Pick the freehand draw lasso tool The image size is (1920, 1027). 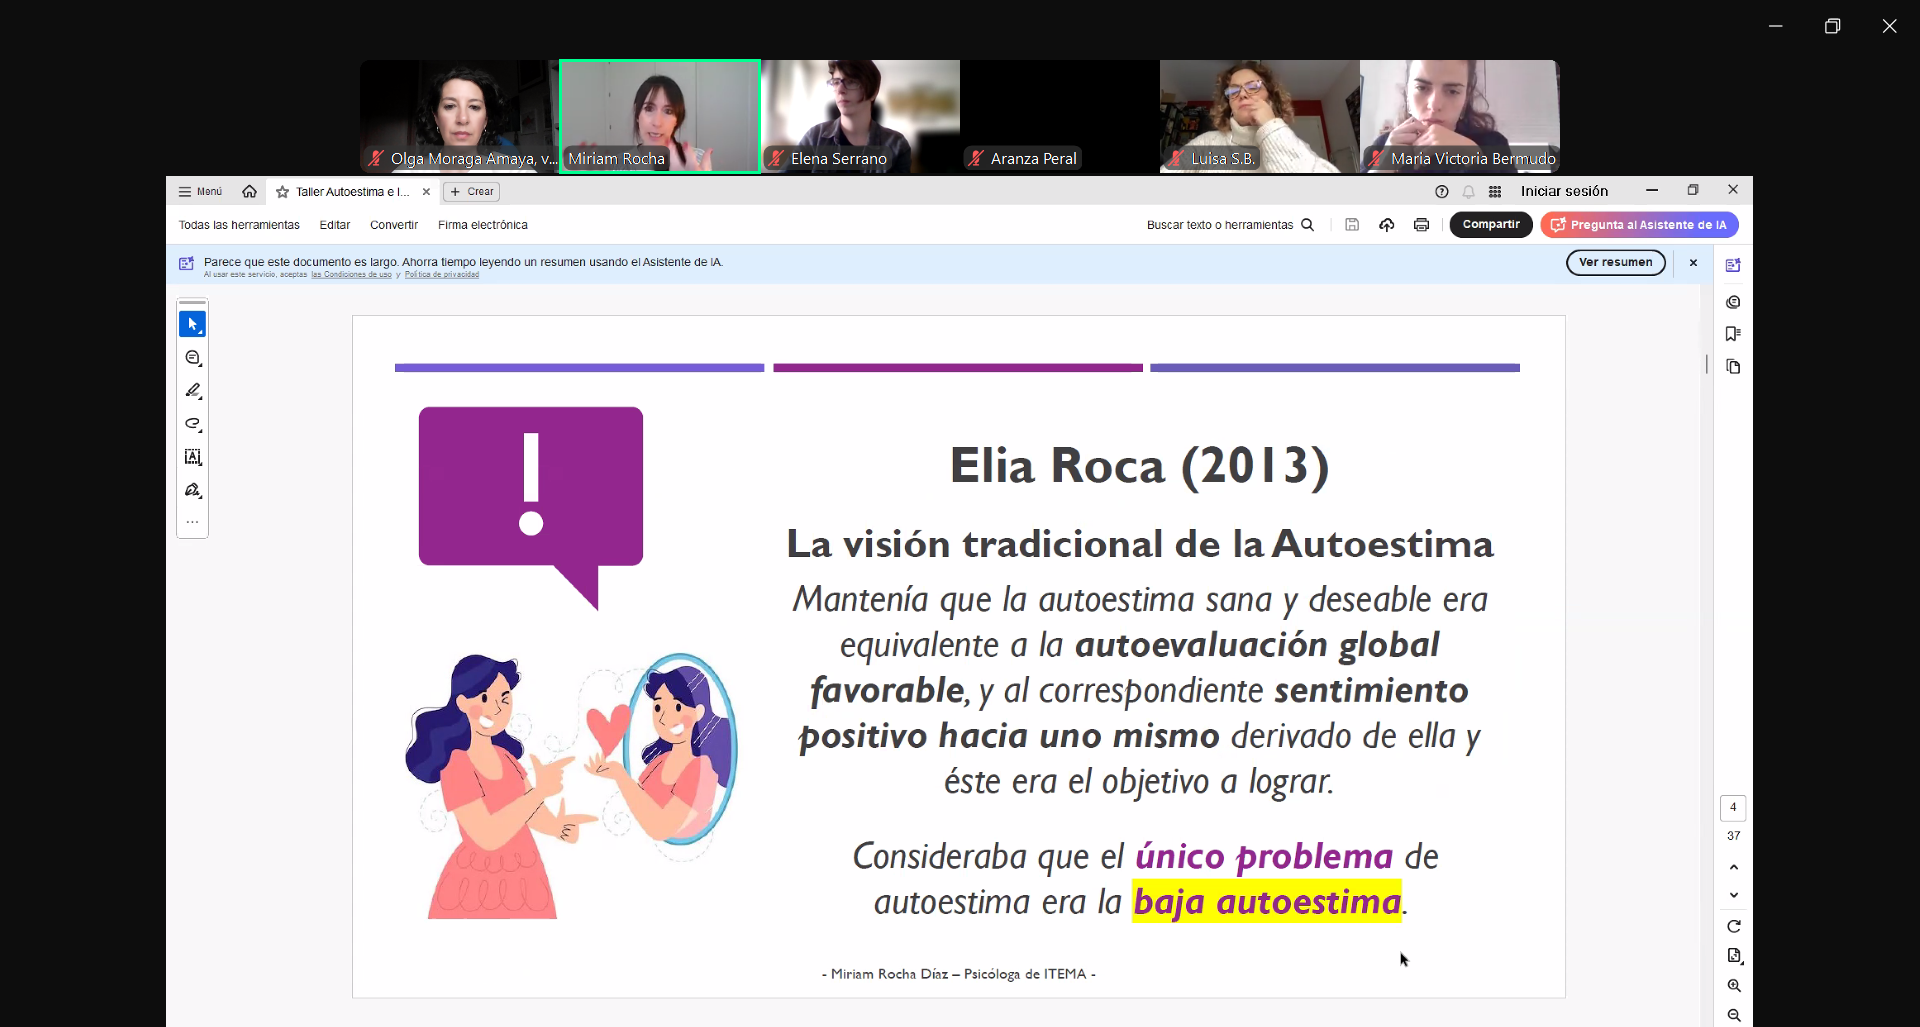[x=193, y=424]
